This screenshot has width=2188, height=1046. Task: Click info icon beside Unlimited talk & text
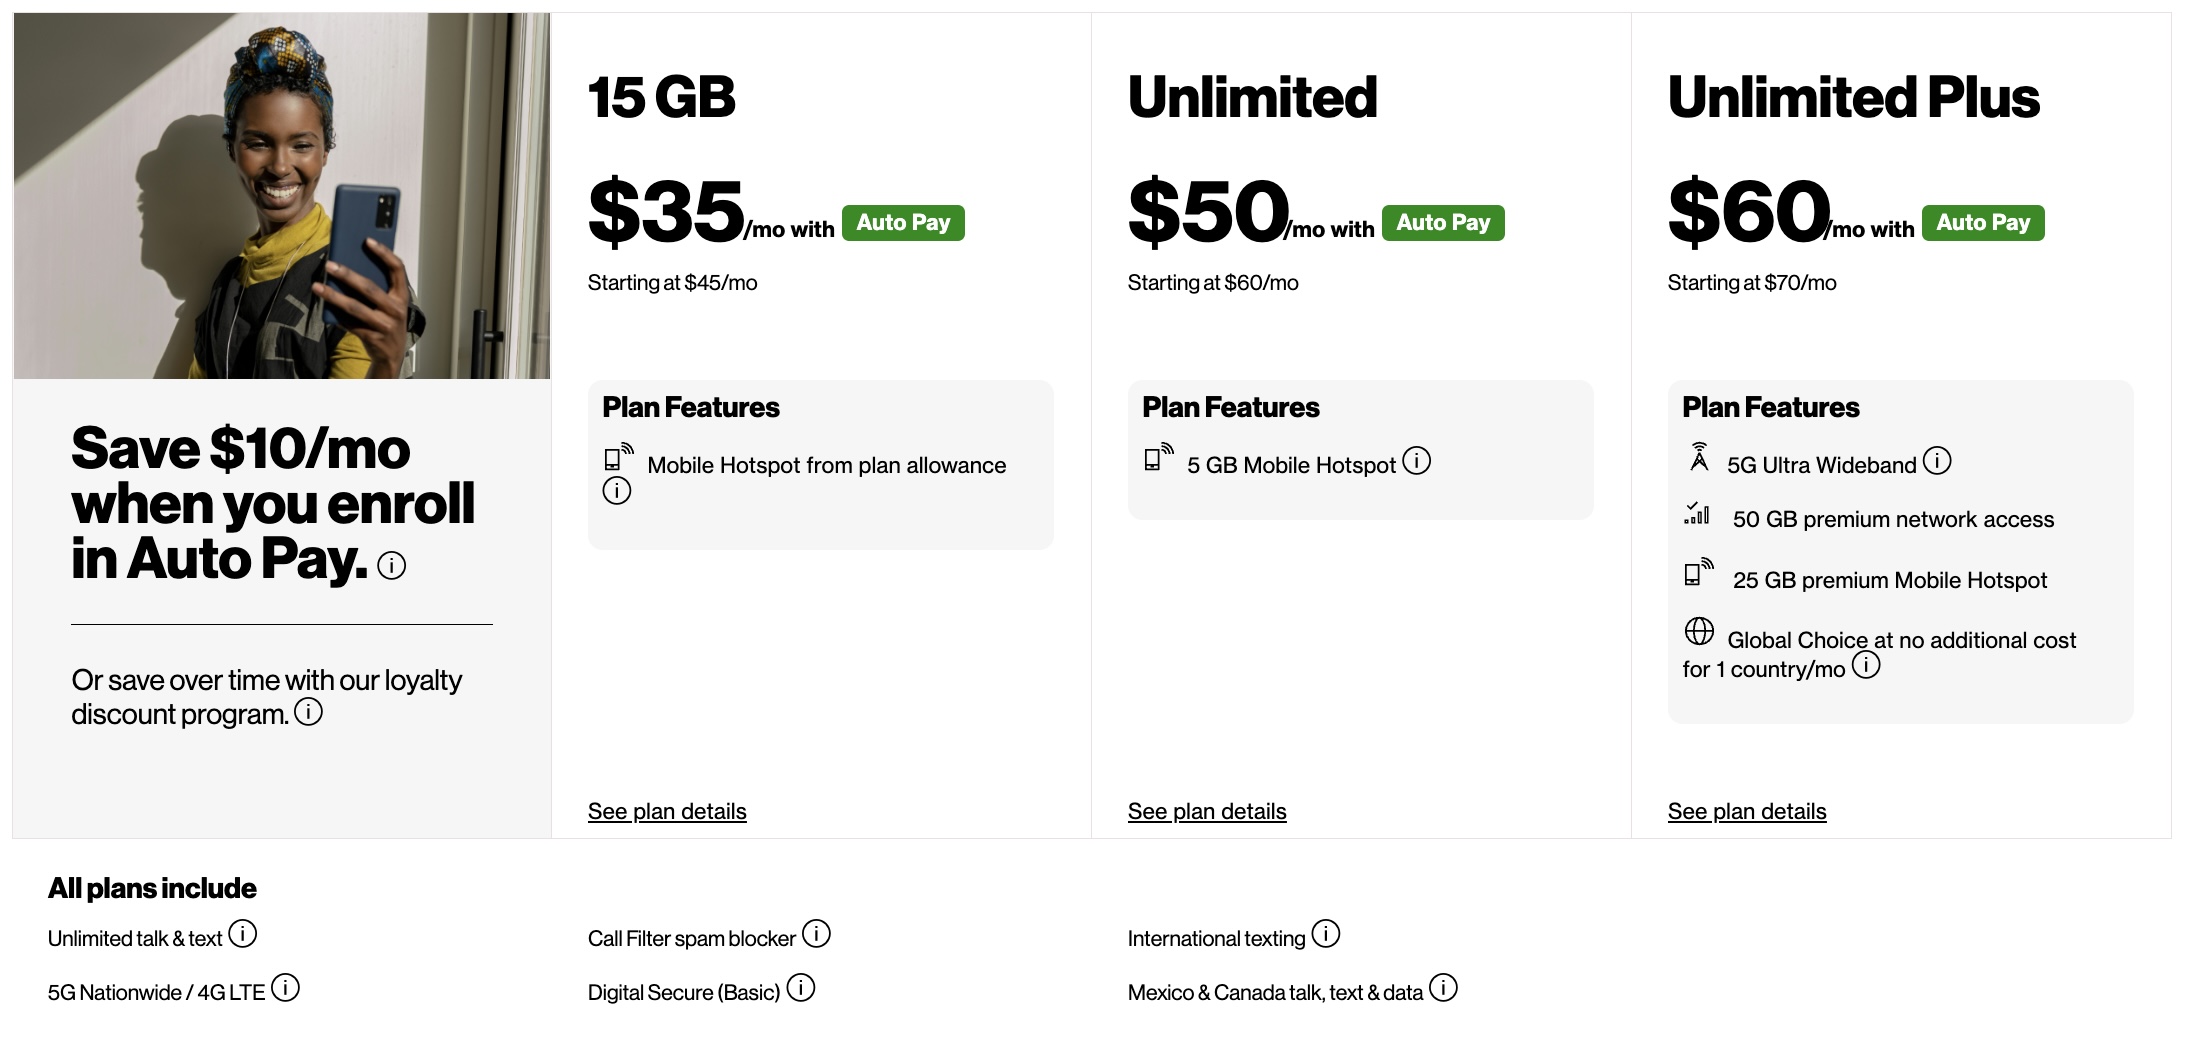pyautogui.click(x=243, y=936)
